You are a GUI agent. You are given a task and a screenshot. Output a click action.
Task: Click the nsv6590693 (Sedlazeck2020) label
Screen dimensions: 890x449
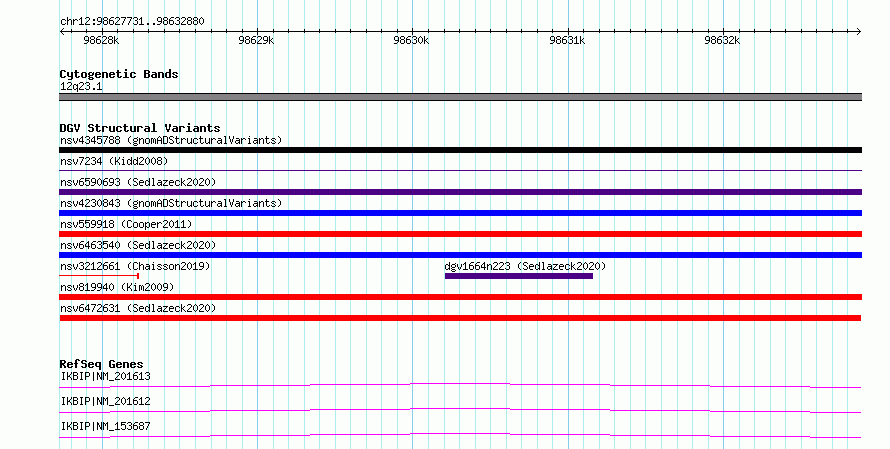(x=138, y=182)
